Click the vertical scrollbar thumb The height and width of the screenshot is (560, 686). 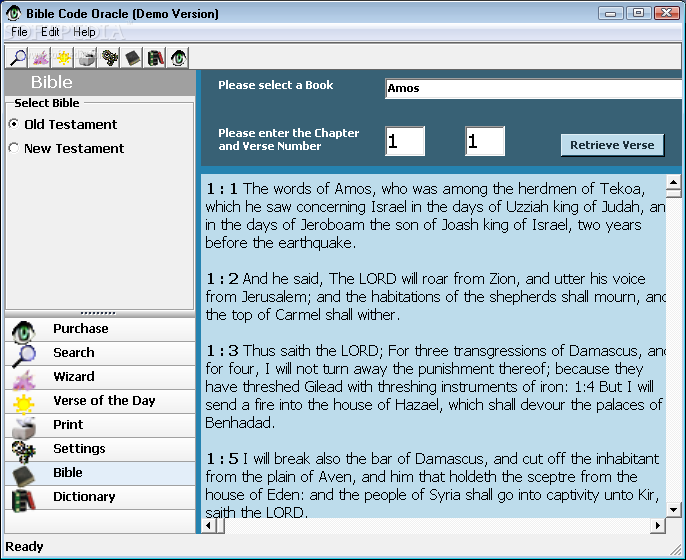[673, 193]
